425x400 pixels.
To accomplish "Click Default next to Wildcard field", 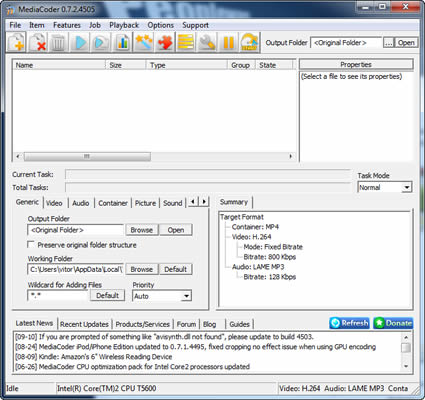I will pyautogui.click(x=107, y=295).
